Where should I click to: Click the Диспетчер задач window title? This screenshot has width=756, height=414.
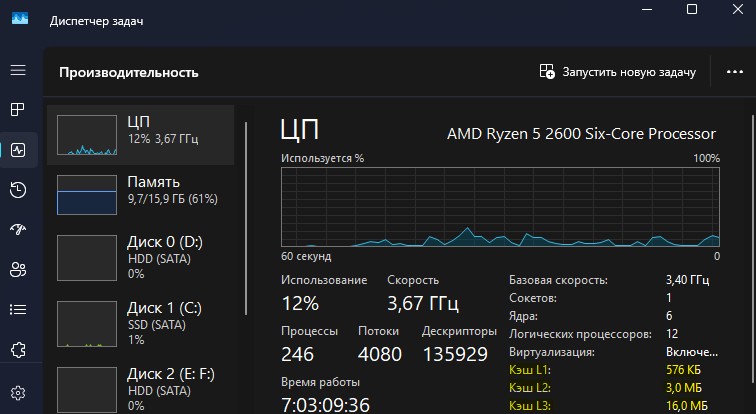pyautogui.click(x=96, y=21)
